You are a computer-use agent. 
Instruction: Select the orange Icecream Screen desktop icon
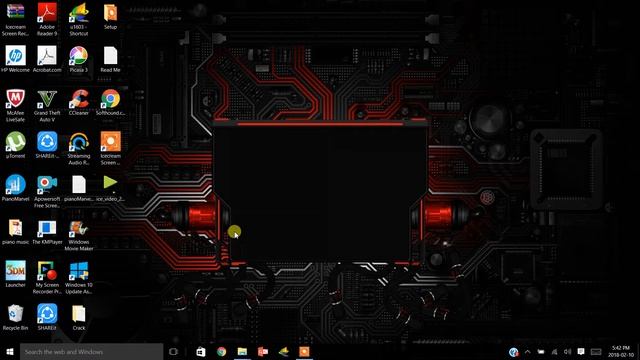pos(110,148)
